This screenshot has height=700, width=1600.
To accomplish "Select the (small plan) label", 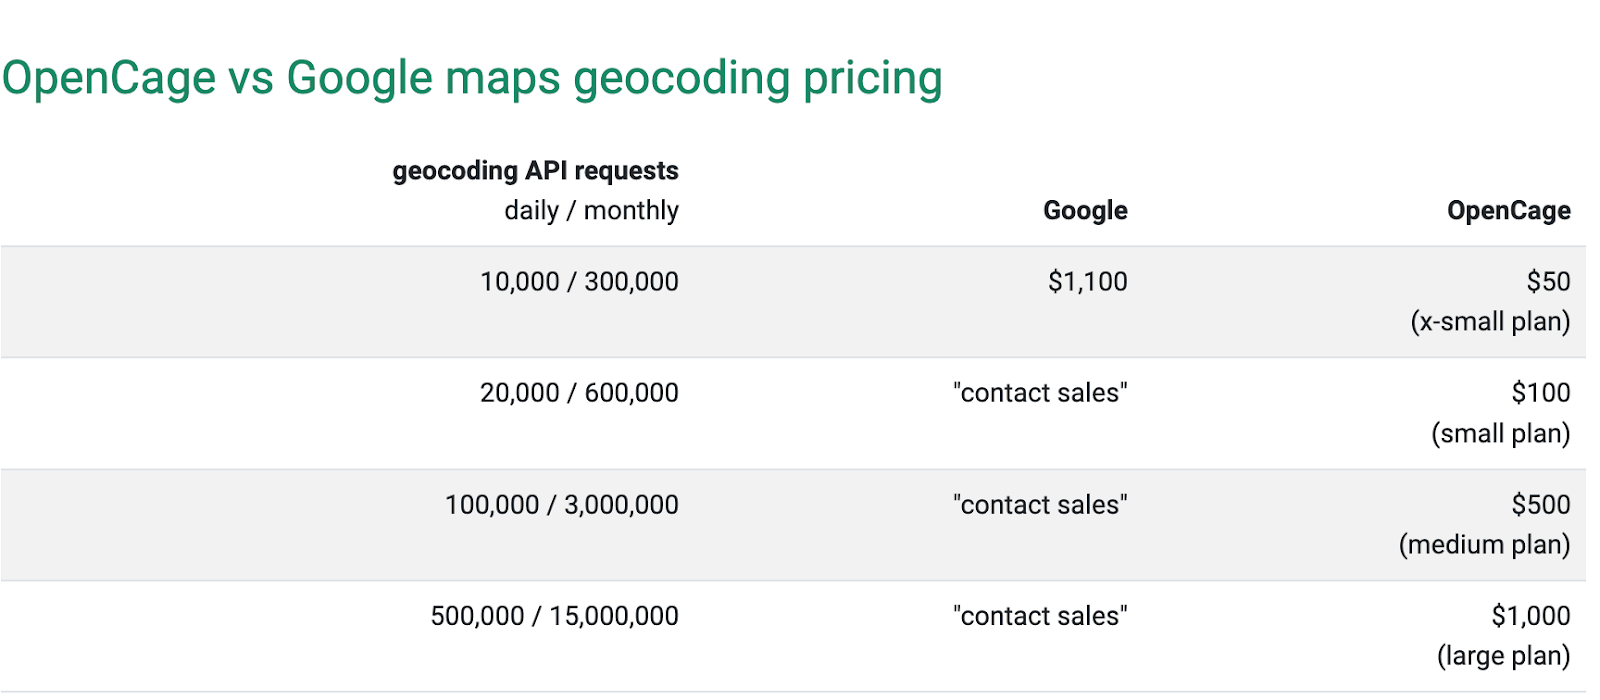I will (x=1501, y=434).
